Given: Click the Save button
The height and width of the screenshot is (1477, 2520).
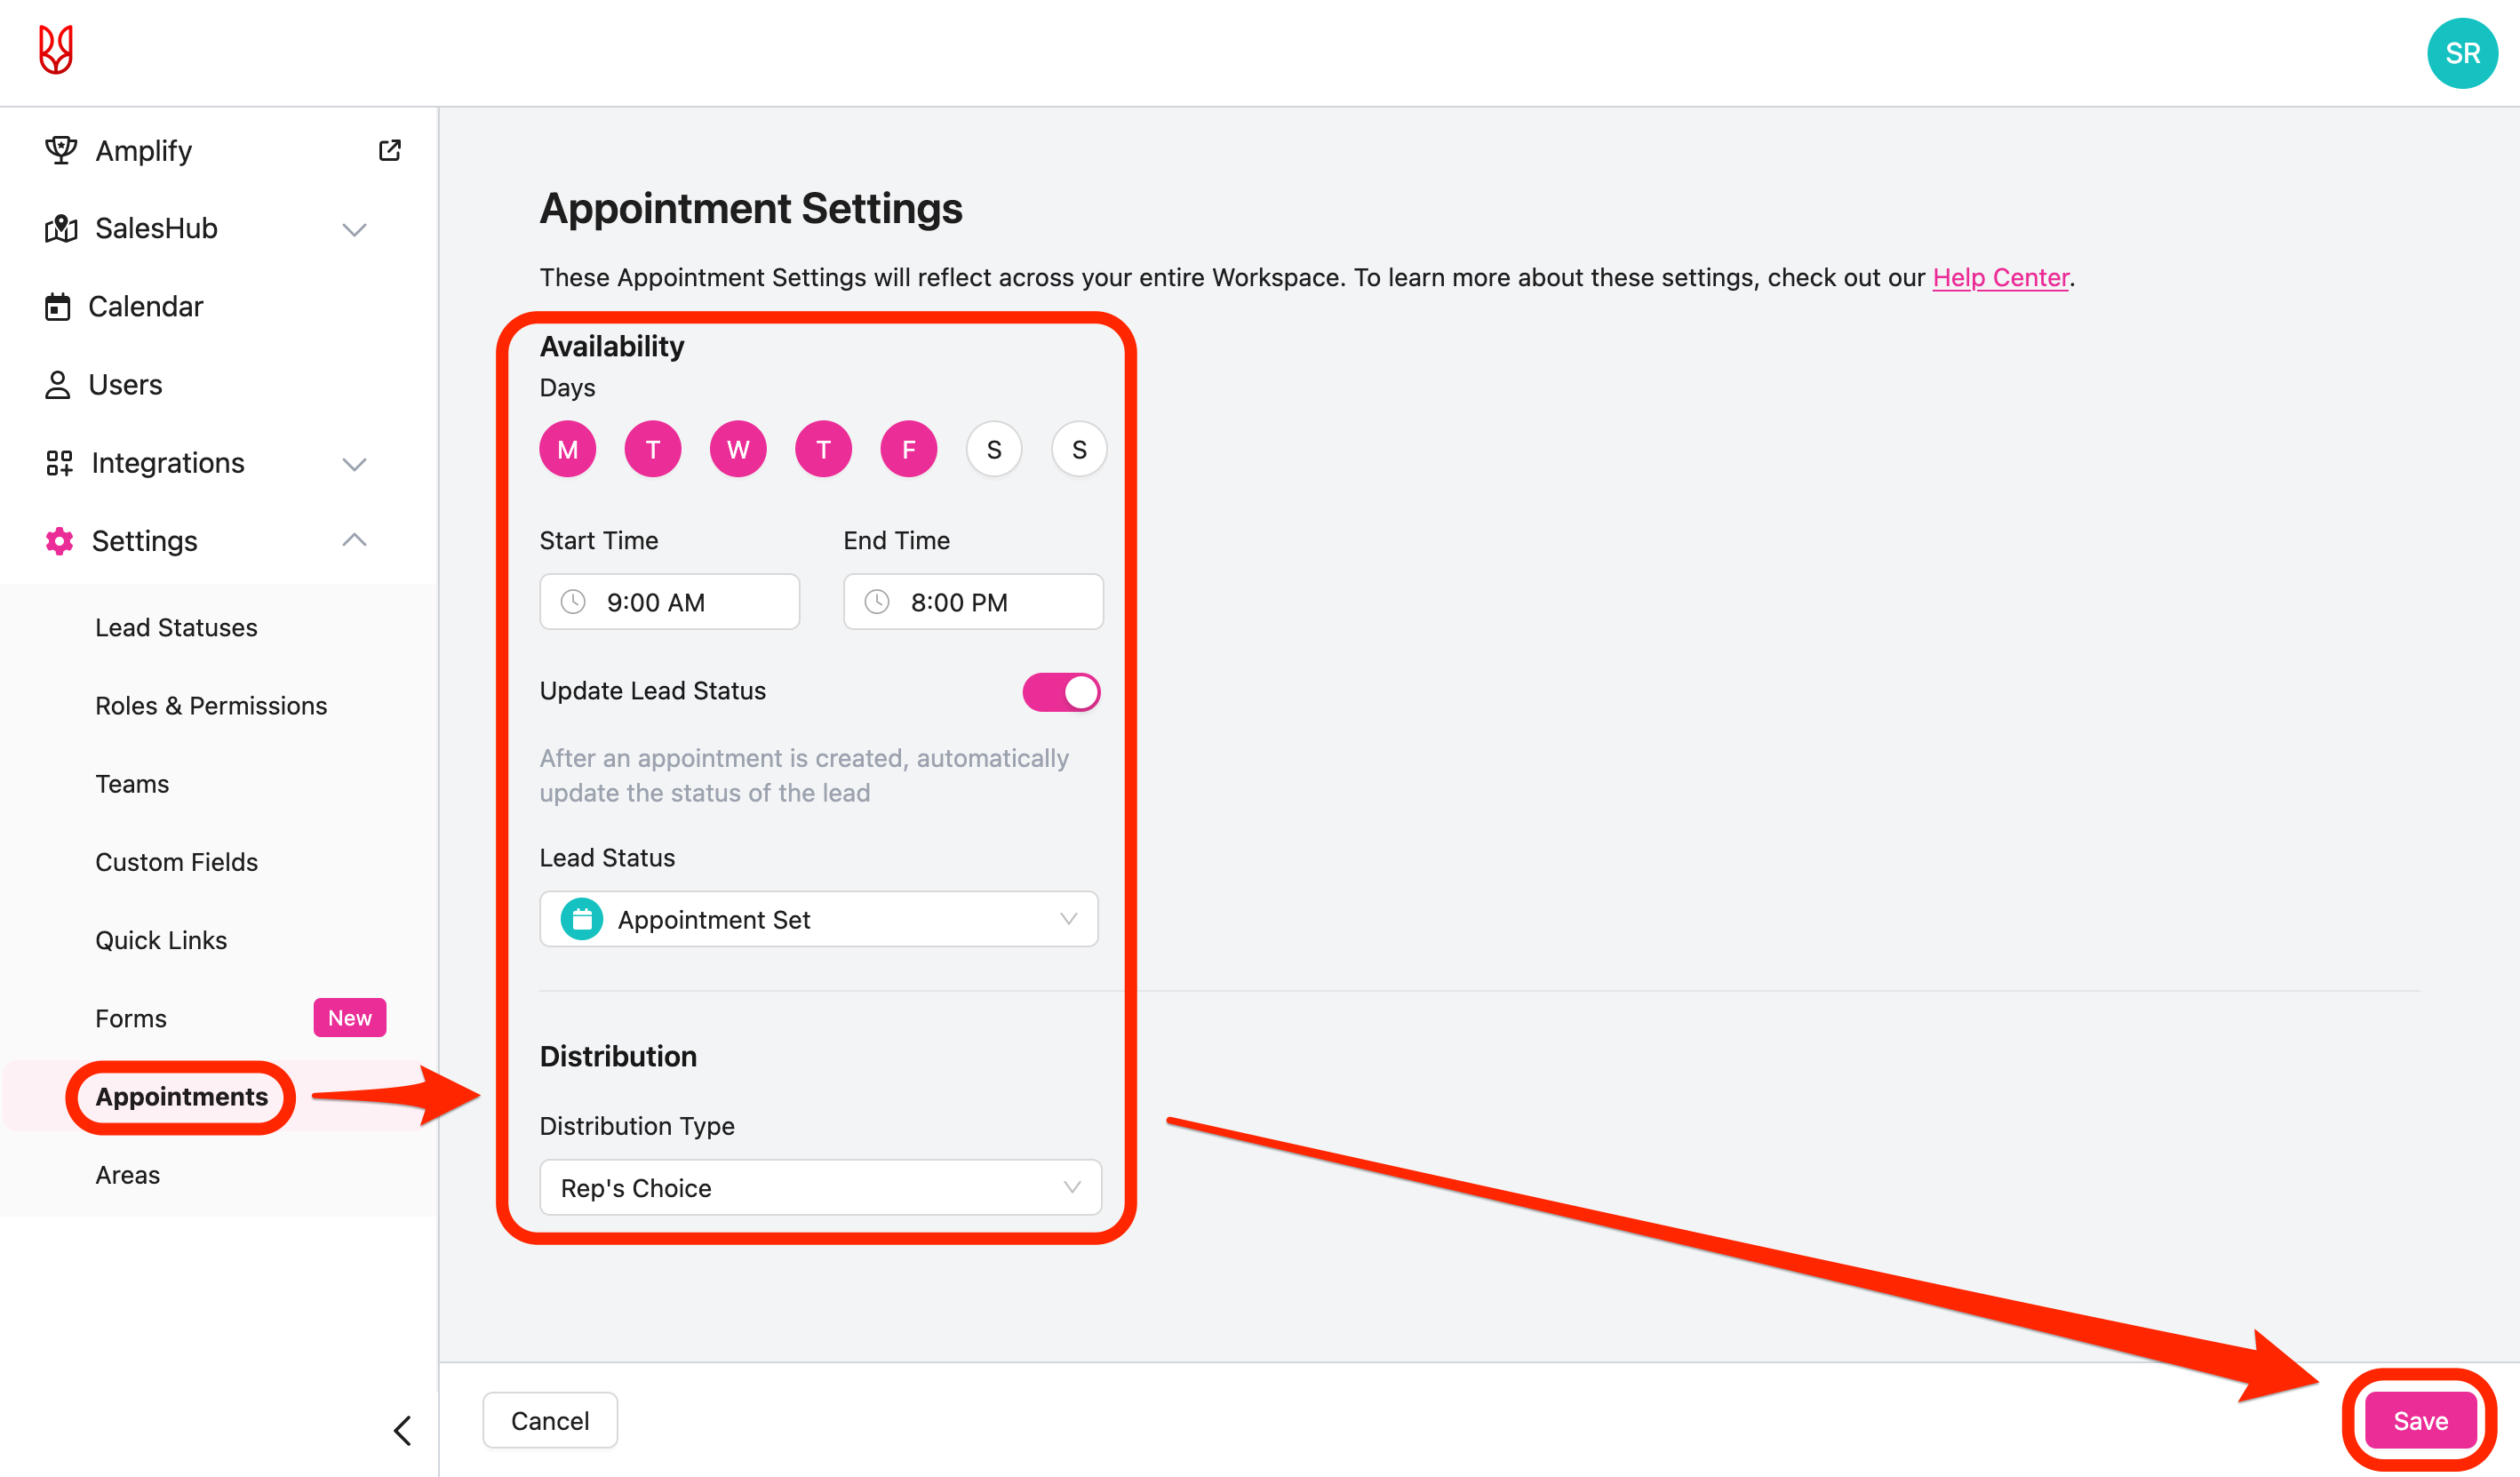Looking at the screenshot, I should pyautogui.click(x=2420, y=1420).
